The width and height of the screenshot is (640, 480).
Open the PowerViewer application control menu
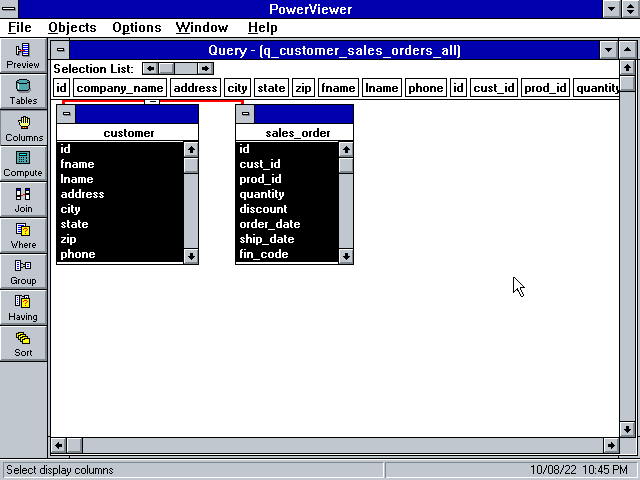pyautogui.click(x=9, y=9)
